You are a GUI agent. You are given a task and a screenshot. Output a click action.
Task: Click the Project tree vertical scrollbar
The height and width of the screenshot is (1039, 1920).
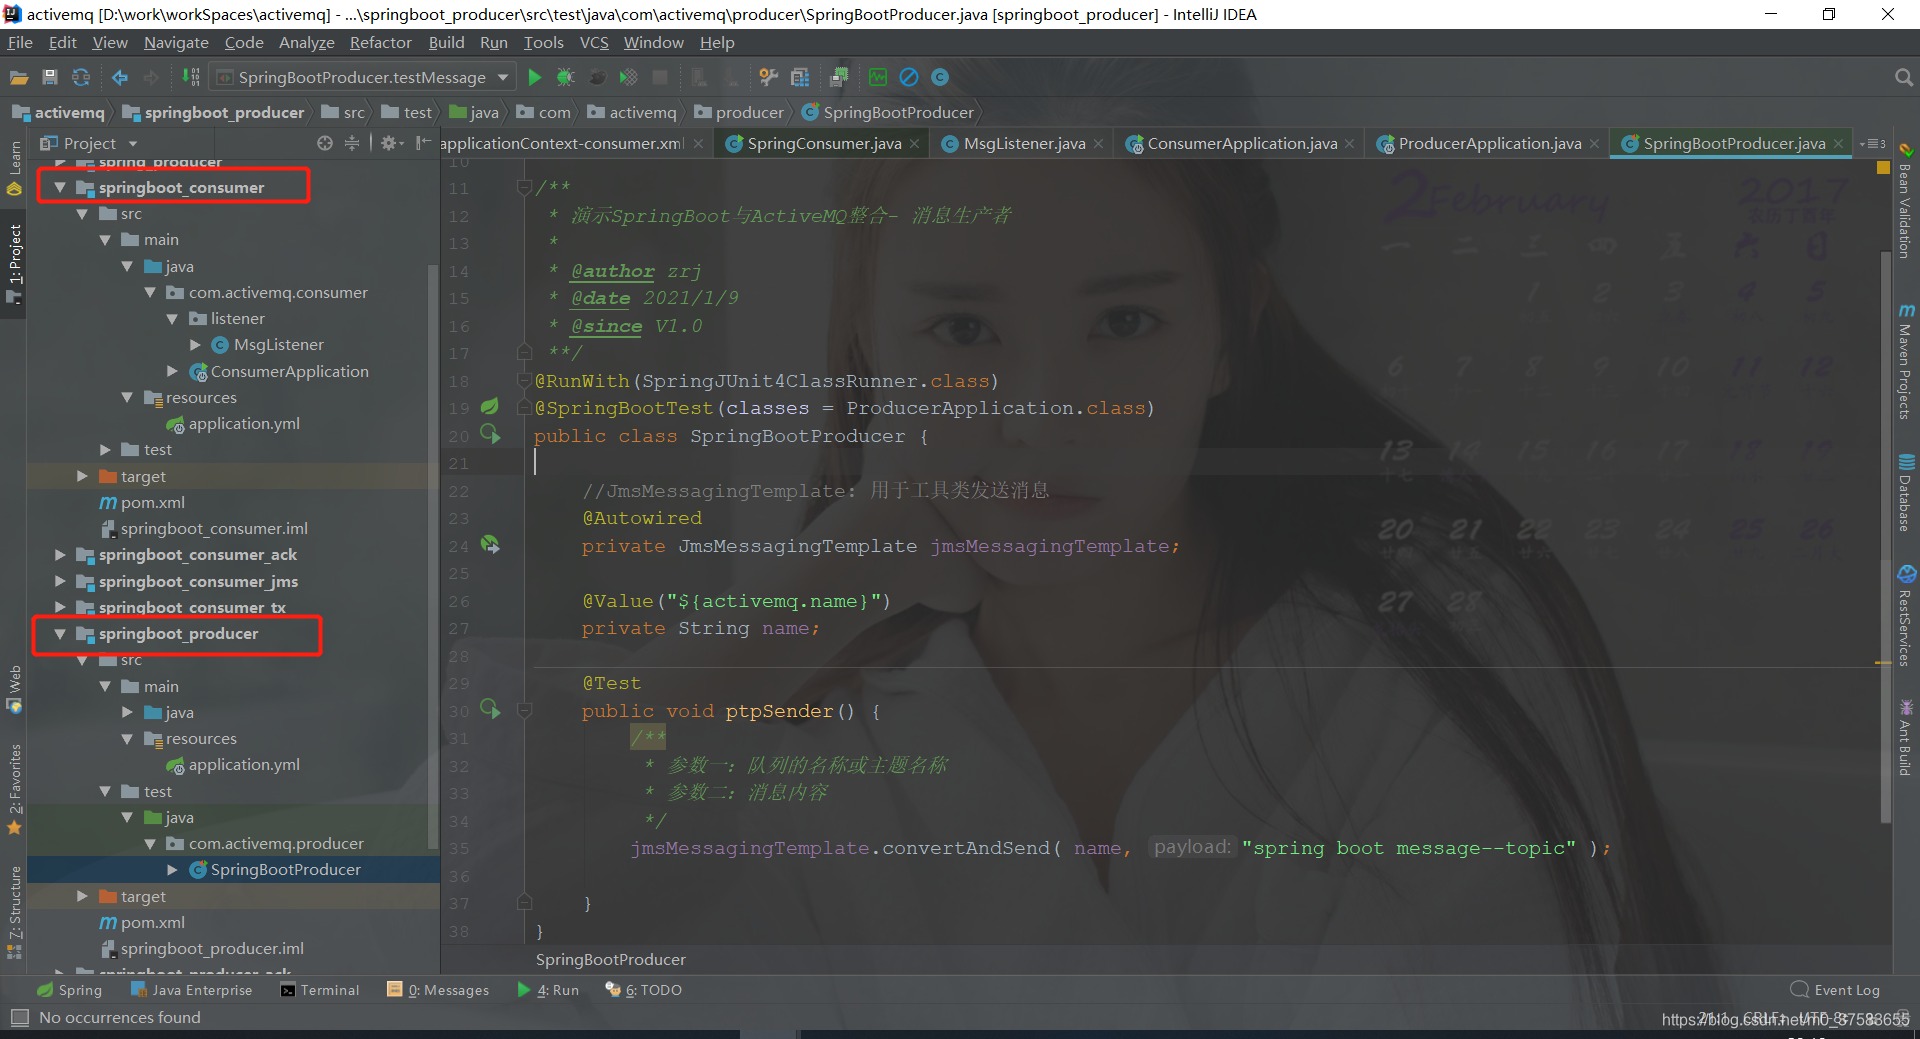(x=433, y=555)
